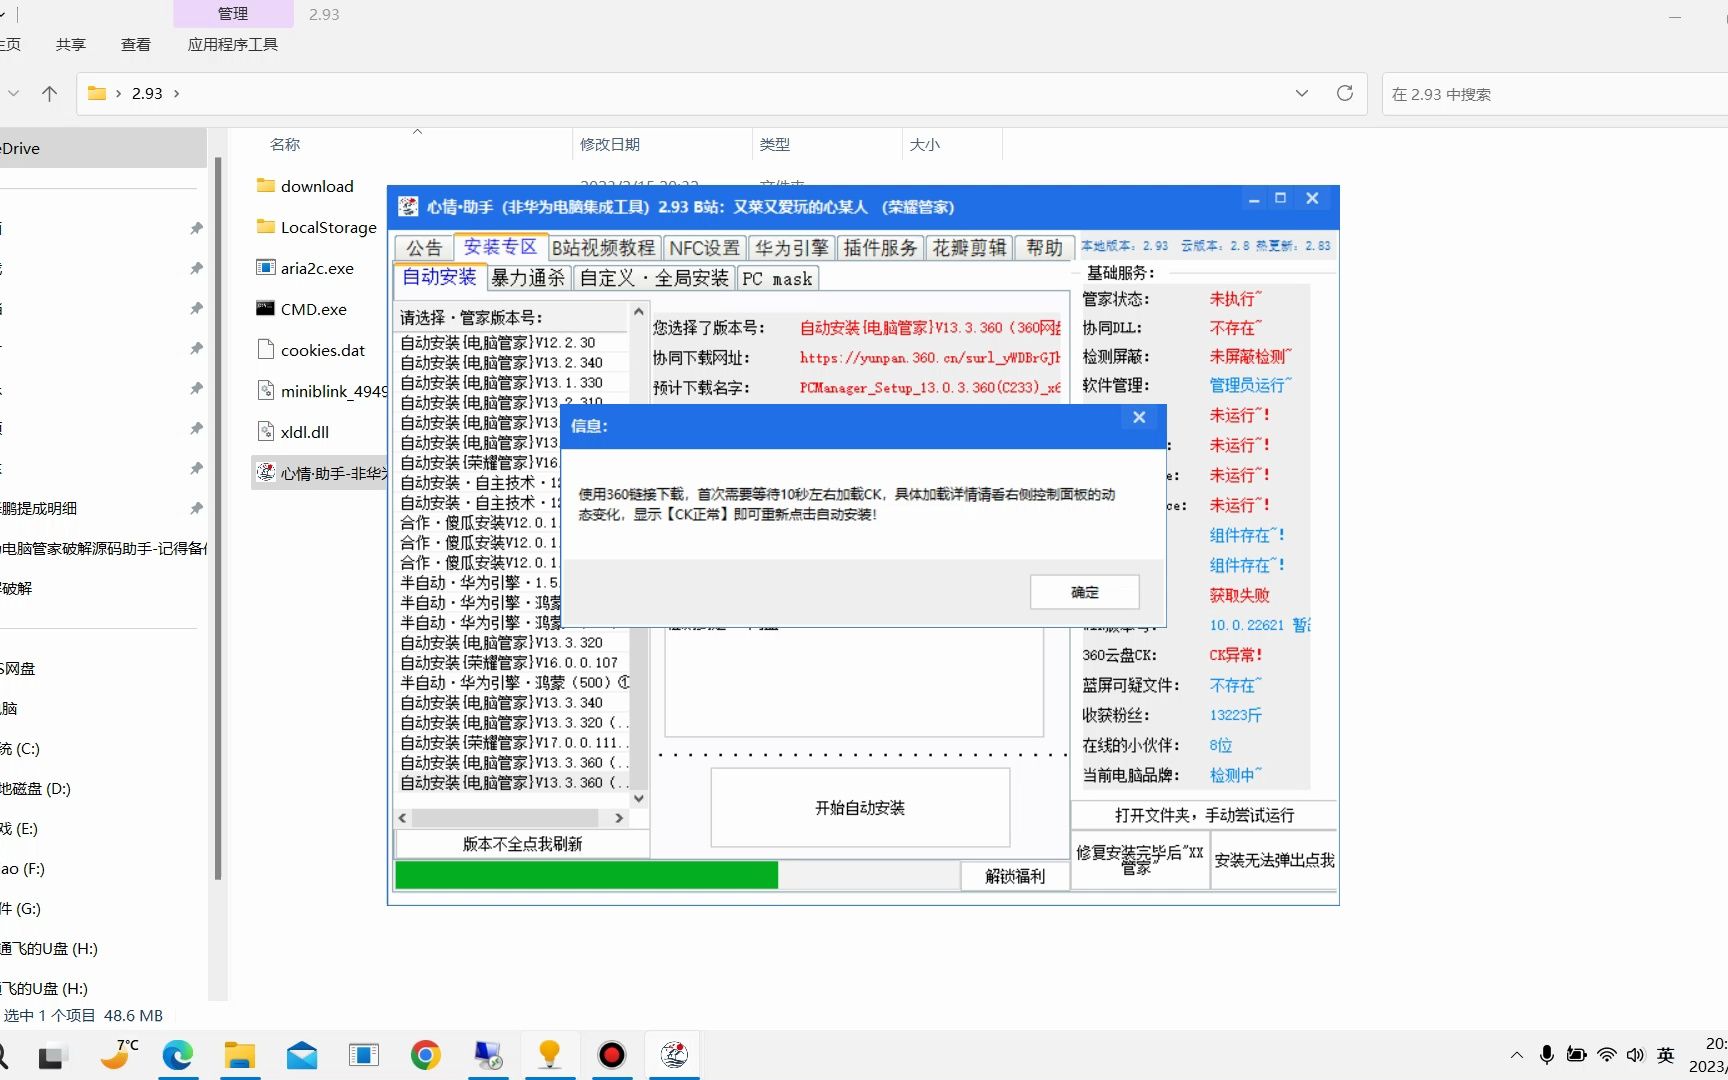This screenshot has width=1728, height=1080.
Task: Sort files by 大小 column header
Action: 924,144
